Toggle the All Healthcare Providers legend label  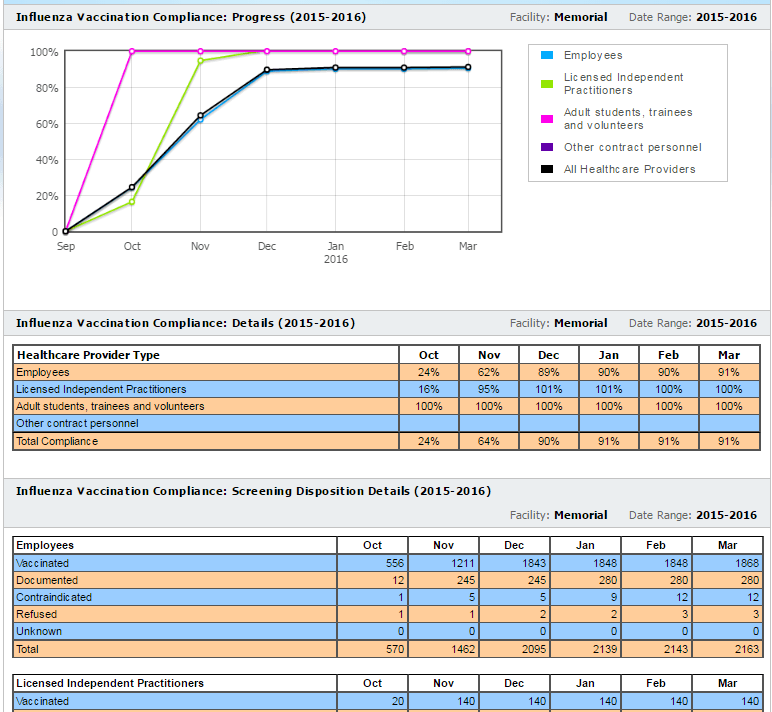pos(629,170)
